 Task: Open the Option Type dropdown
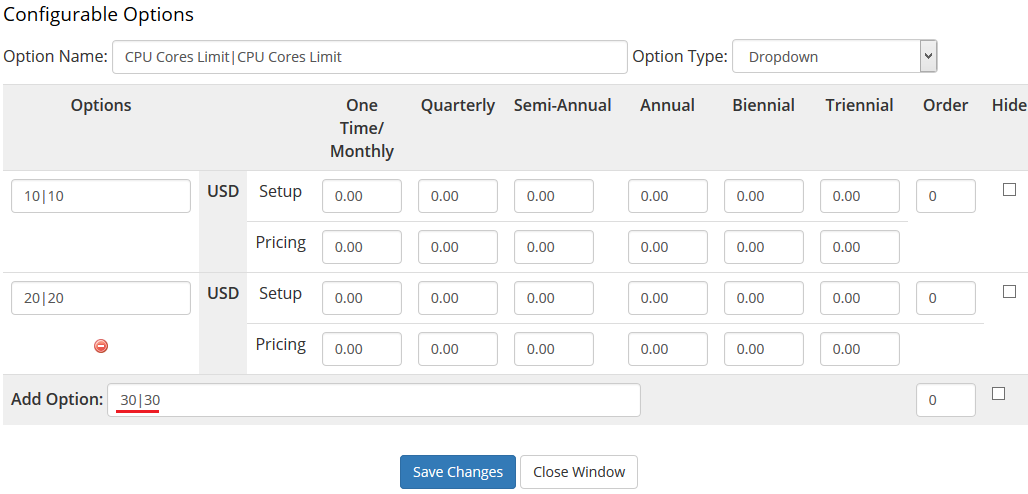(x=835, y=56)
